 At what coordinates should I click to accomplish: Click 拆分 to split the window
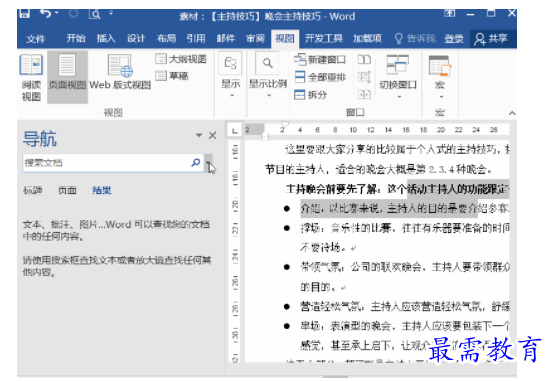(x=310, y=94)
